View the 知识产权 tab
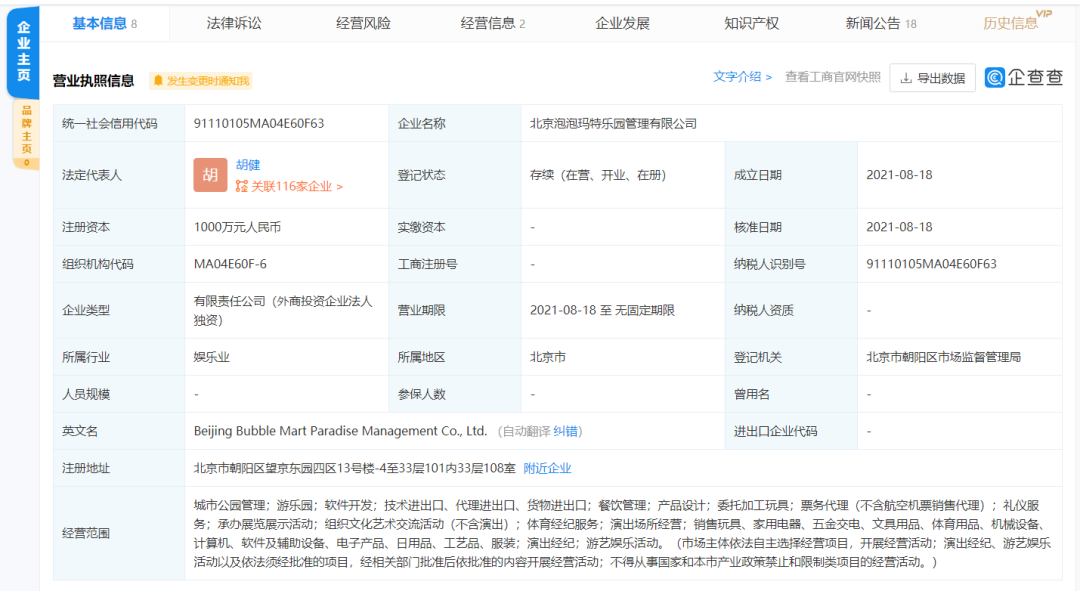 click(x=751, y=23)
